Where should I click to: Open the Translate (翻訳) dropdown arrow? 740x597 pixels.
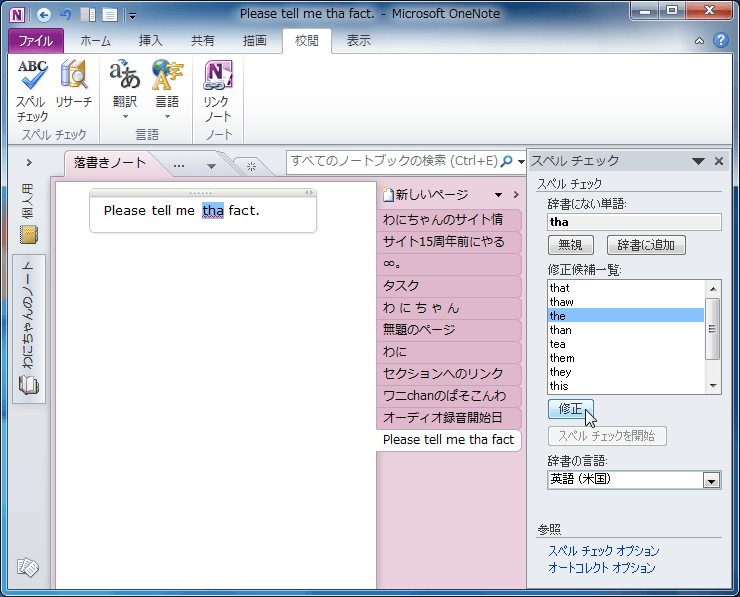click(x=125, y=117)
